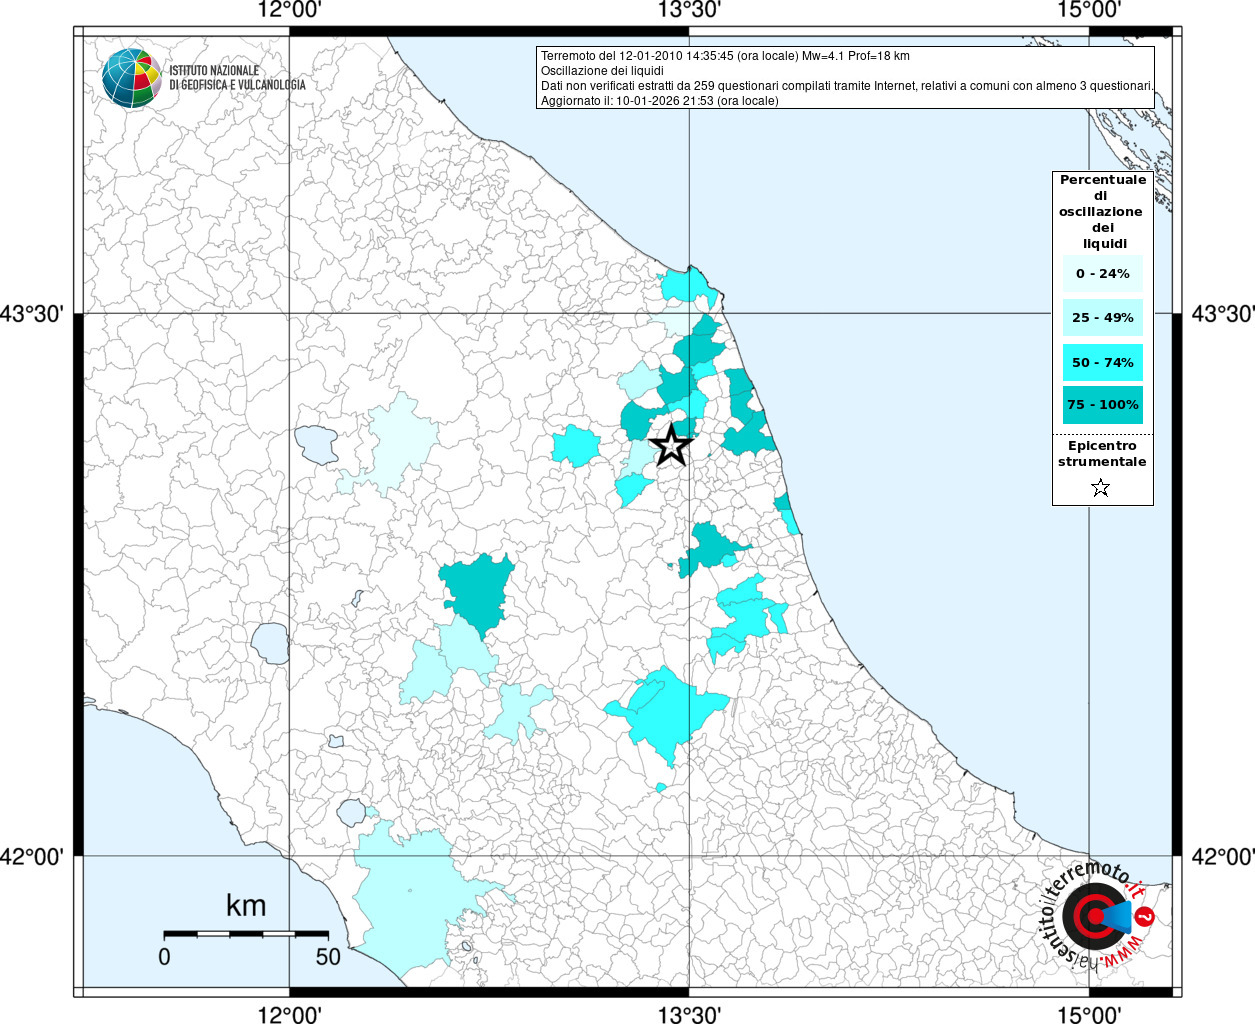Click the Istituto Nazionale di Geofisica e Vulcanologia text
The height and width of the screenshot is (1024, 1255).
point(237,78)
